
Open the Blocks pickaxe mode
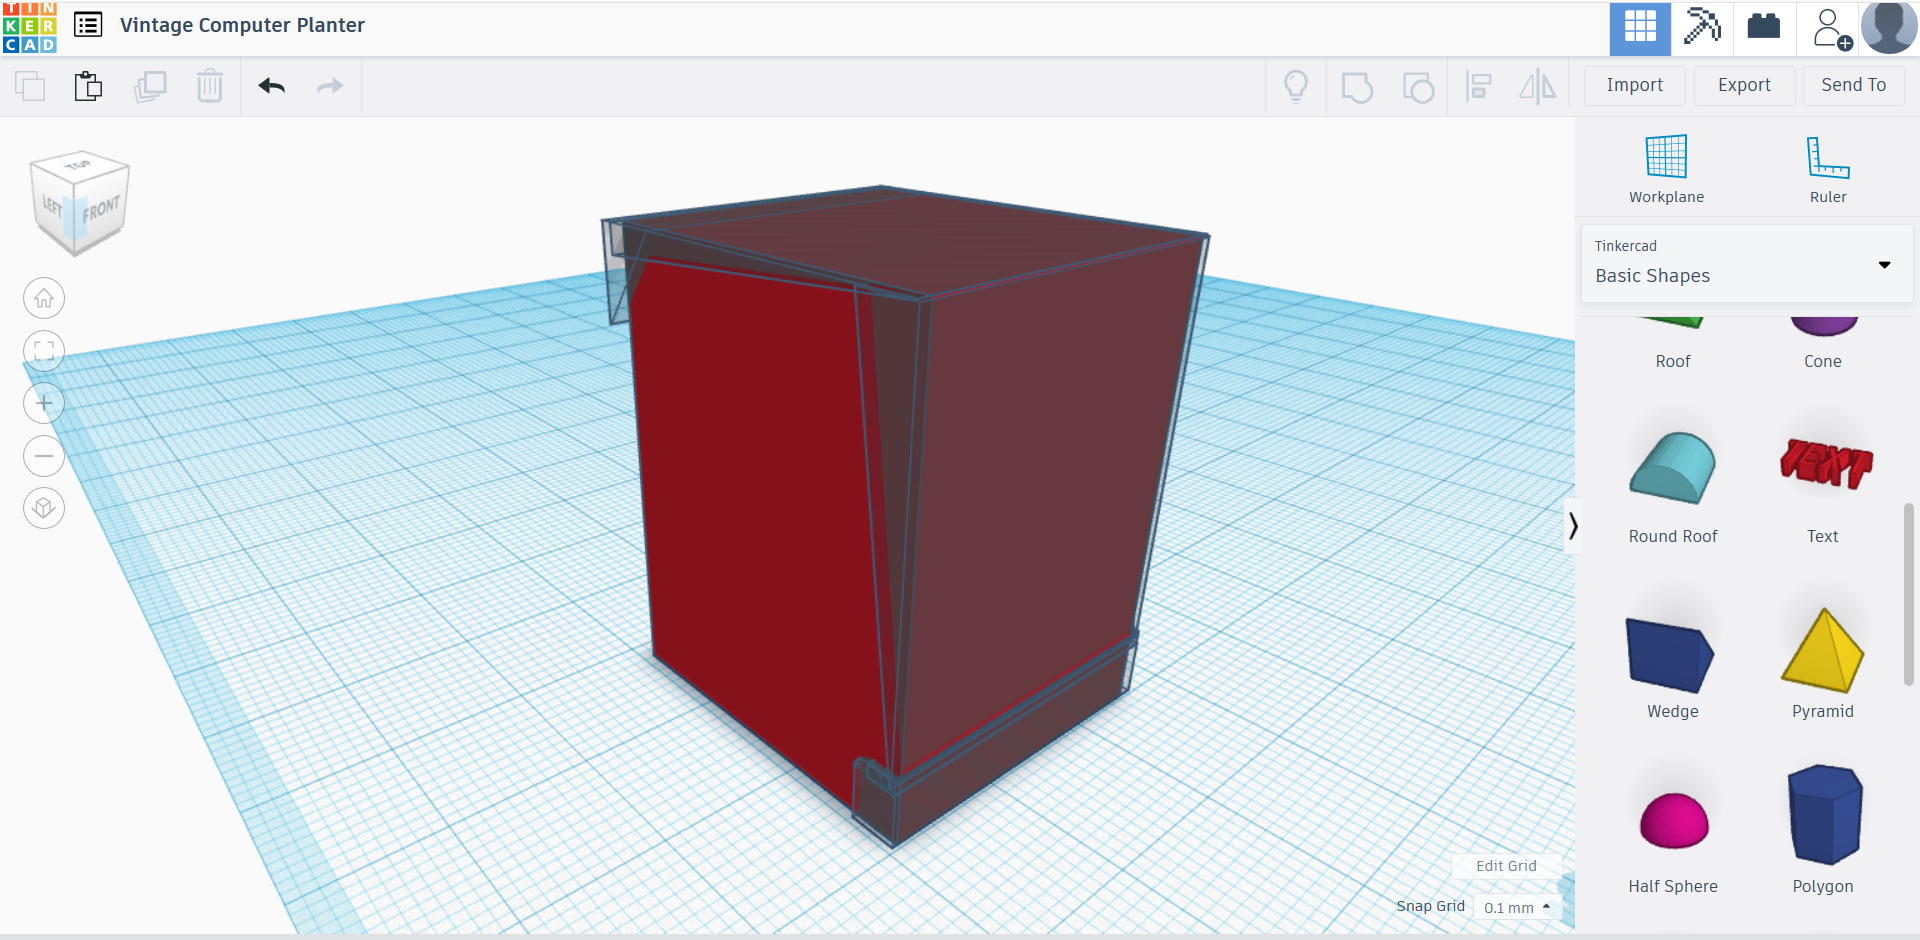pyautogui.click(x=1701, y=27)
